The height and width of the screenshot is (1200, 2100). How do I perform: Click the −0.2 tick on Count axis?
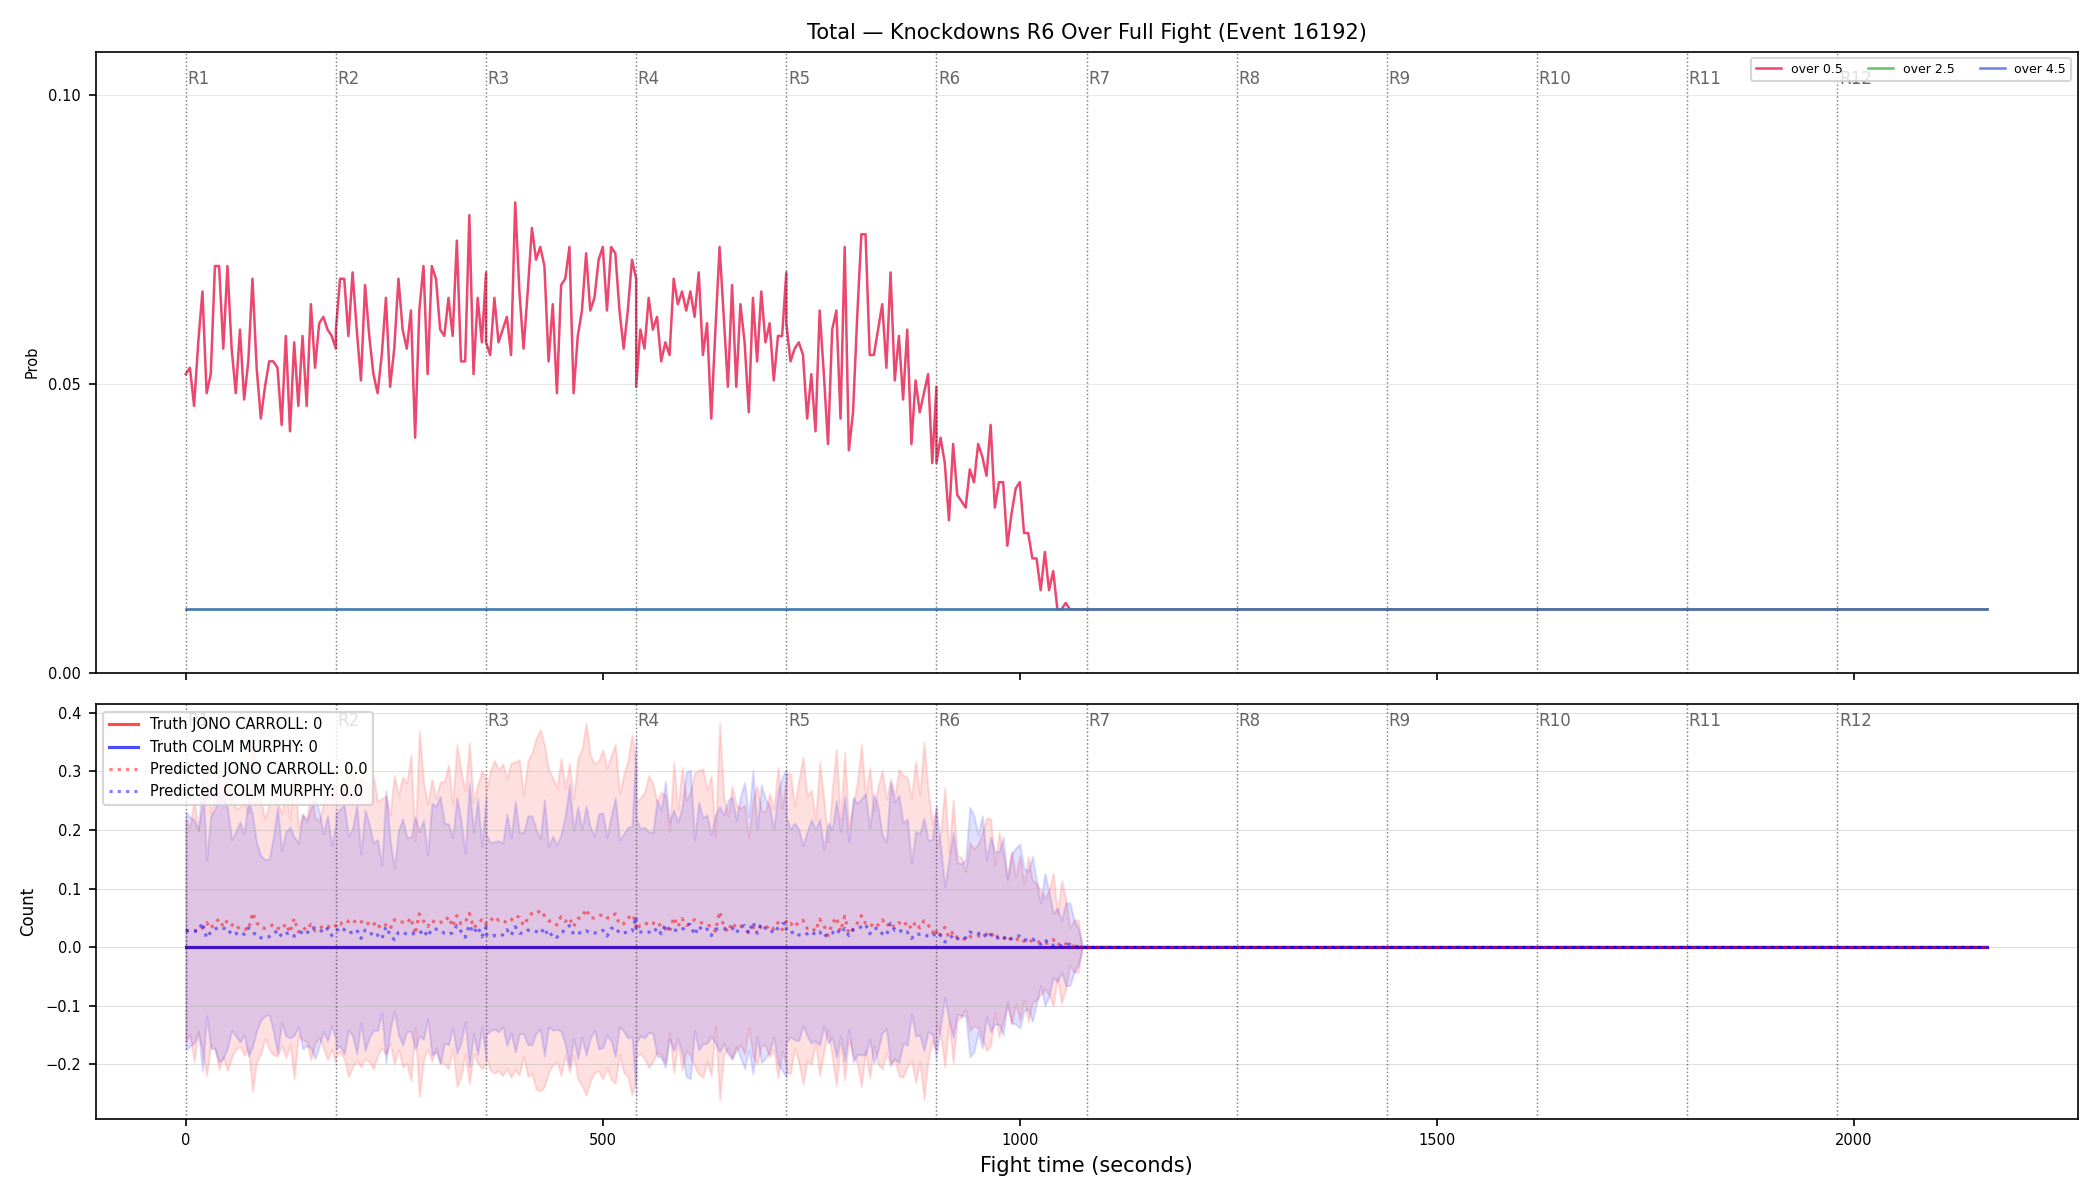(x=64, y=1065)
